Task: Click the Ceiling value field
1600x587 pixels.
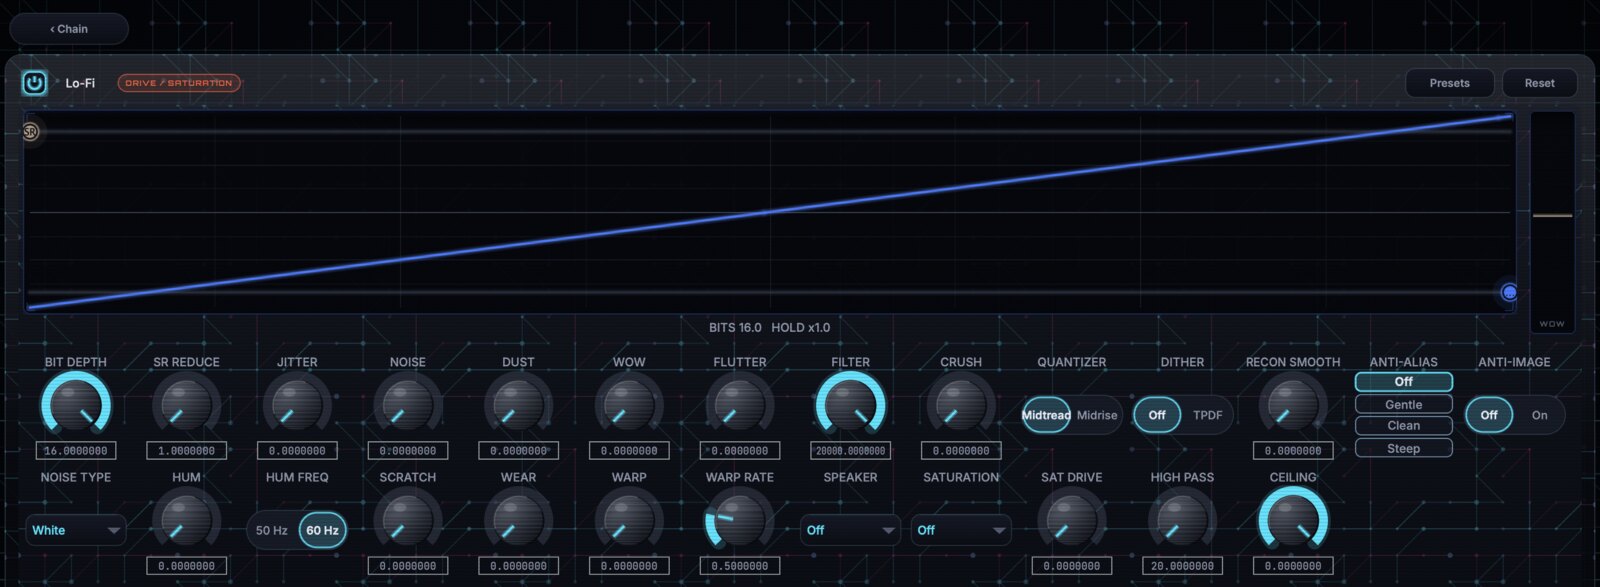Action: click(x=1293, y=566)
